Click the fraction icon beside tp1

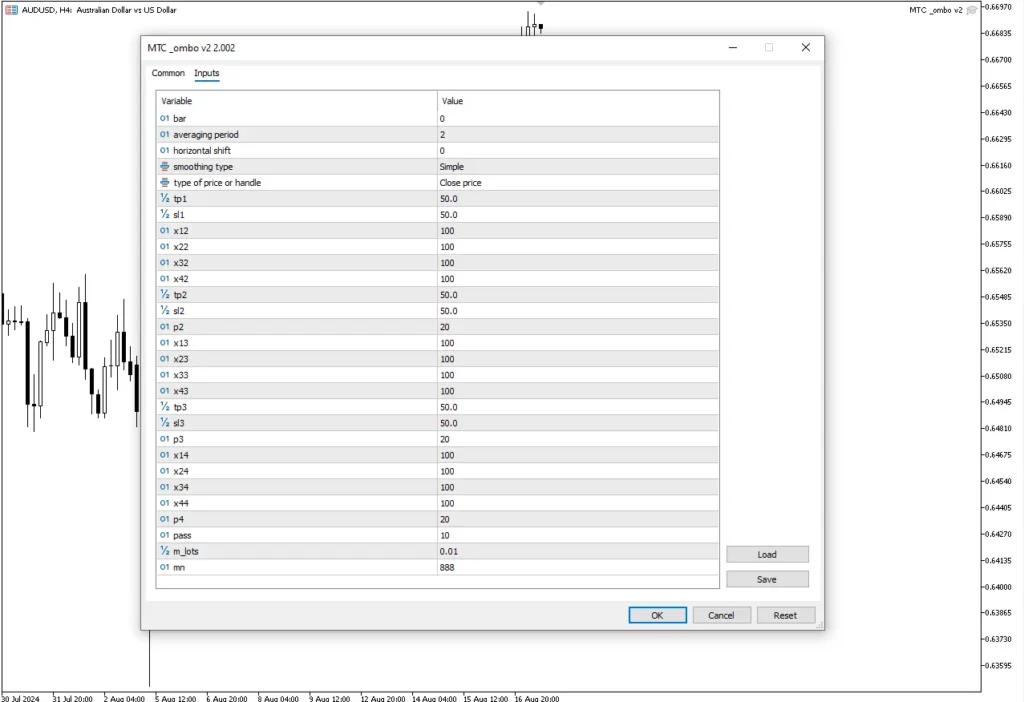165,199
